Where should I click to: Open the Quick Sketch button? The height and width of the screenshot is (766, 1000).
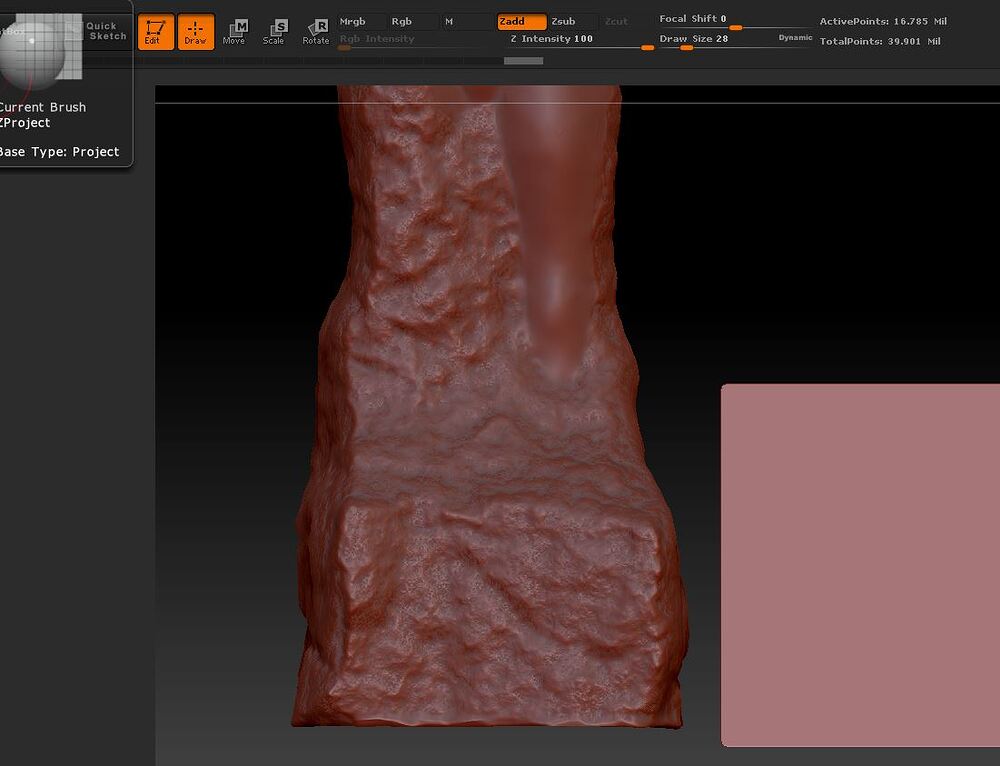pos(99,31)
